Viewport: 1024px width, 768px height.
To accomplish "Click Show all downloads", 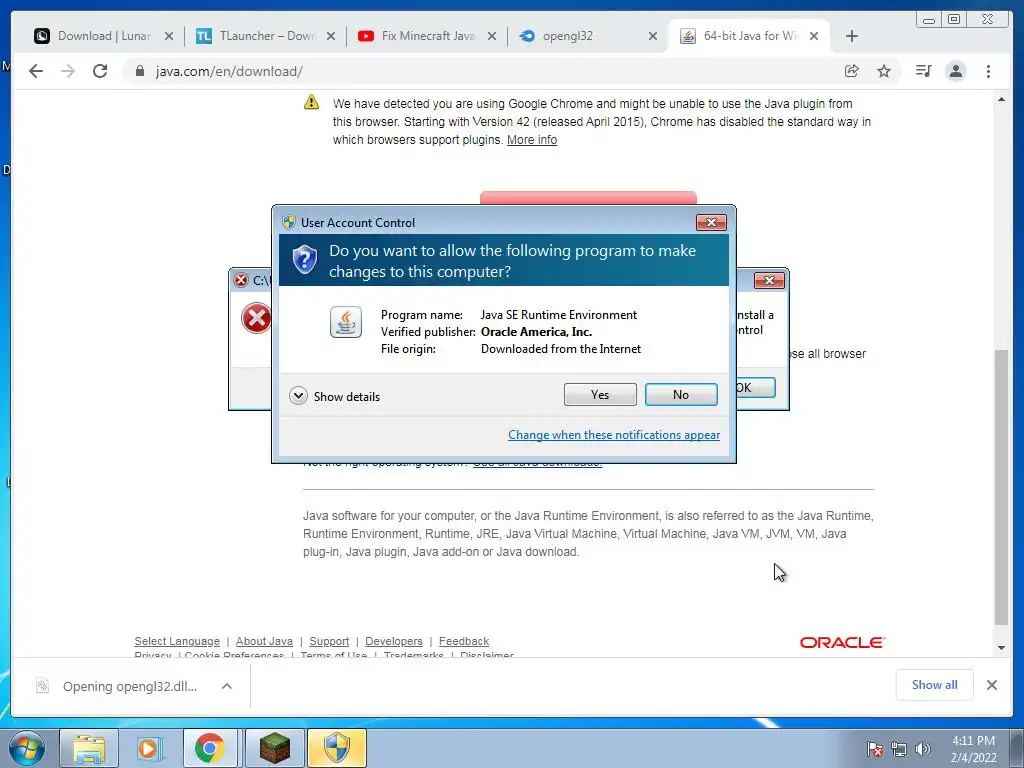I will click(935, 685).
